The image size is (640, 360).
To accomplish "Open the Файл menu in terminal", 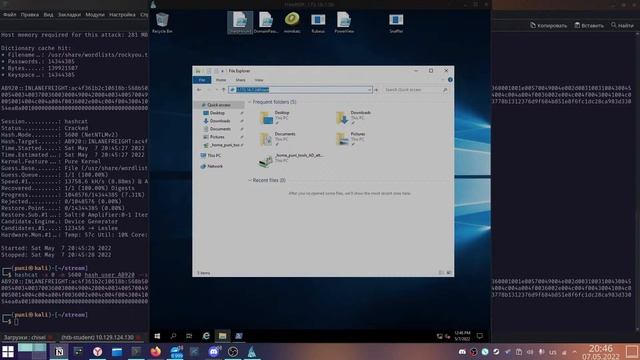I will coord(9,15).
